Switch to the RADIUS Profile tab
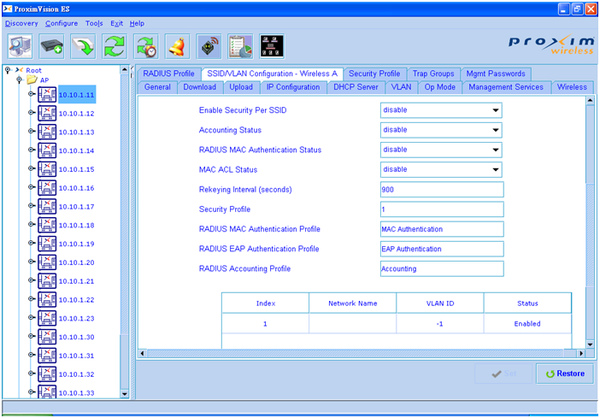 pos(169,73)
